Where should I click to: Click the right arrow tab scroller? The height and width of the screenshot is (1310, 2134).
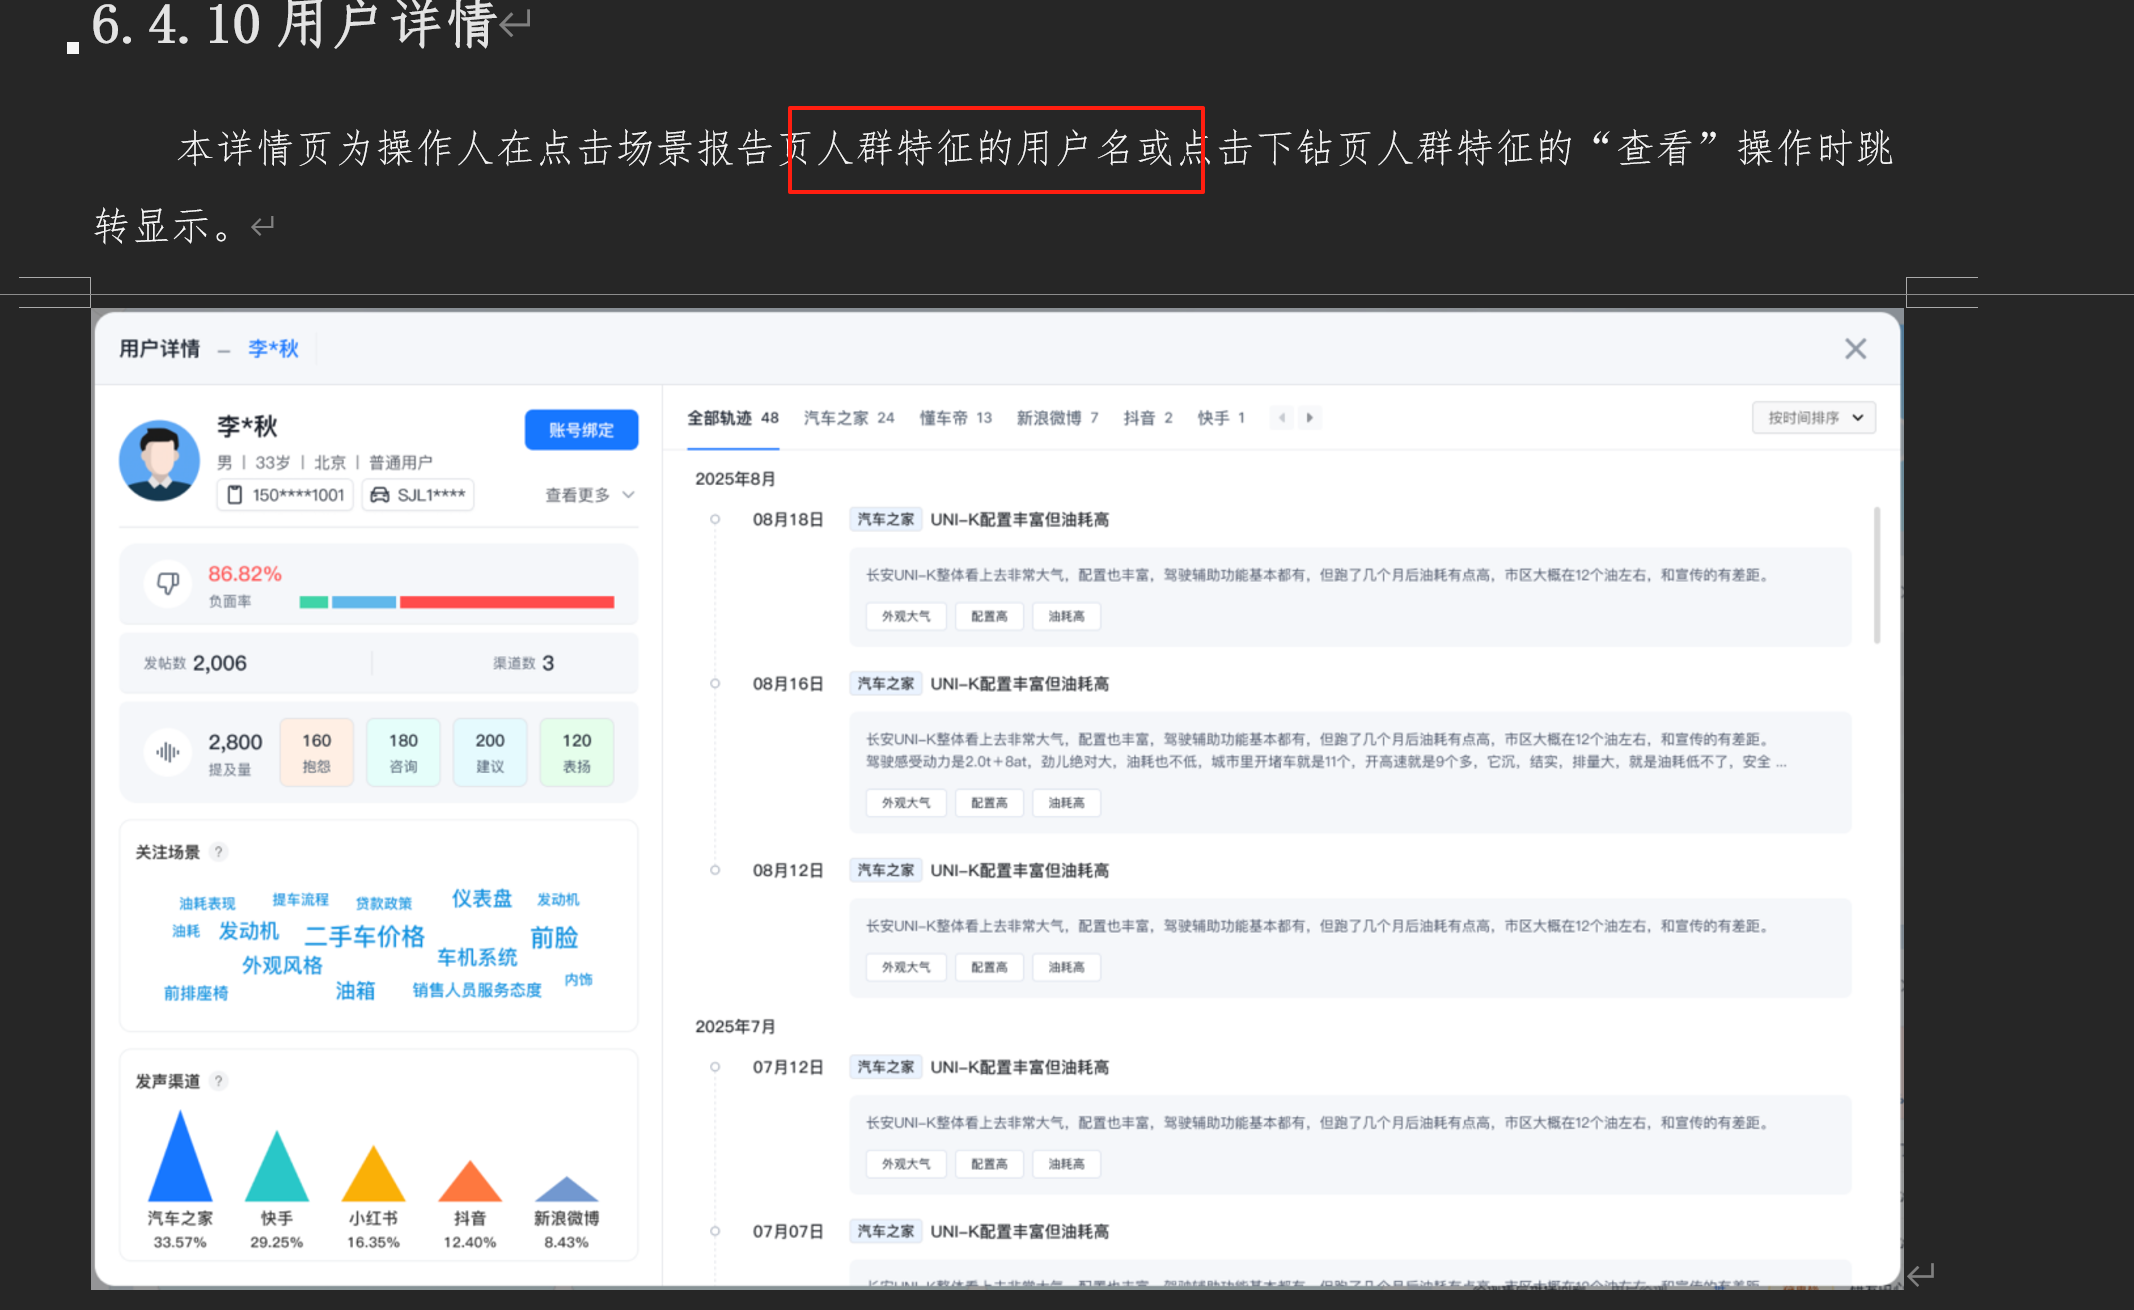[1310, 418]
